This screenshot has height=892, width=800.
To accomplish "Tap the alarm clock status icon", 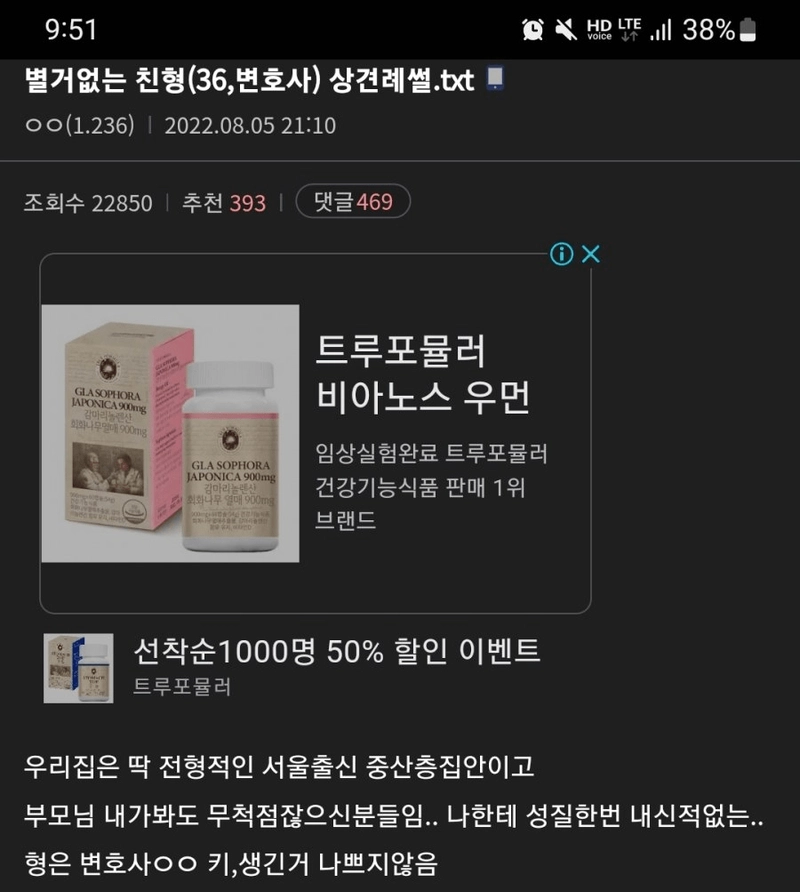I will pyautogui.click(x=533, y=30).
